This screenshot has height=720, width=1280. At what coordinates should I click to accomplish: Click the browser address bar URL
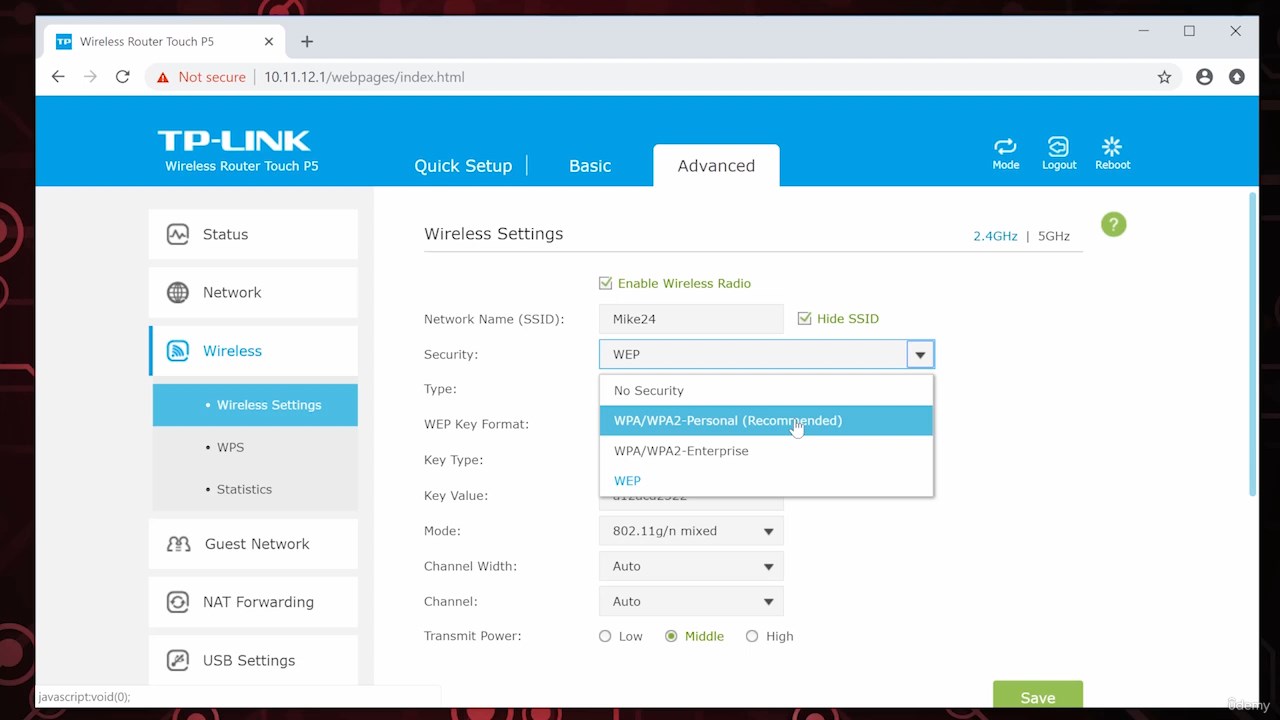tap(364, 77)
